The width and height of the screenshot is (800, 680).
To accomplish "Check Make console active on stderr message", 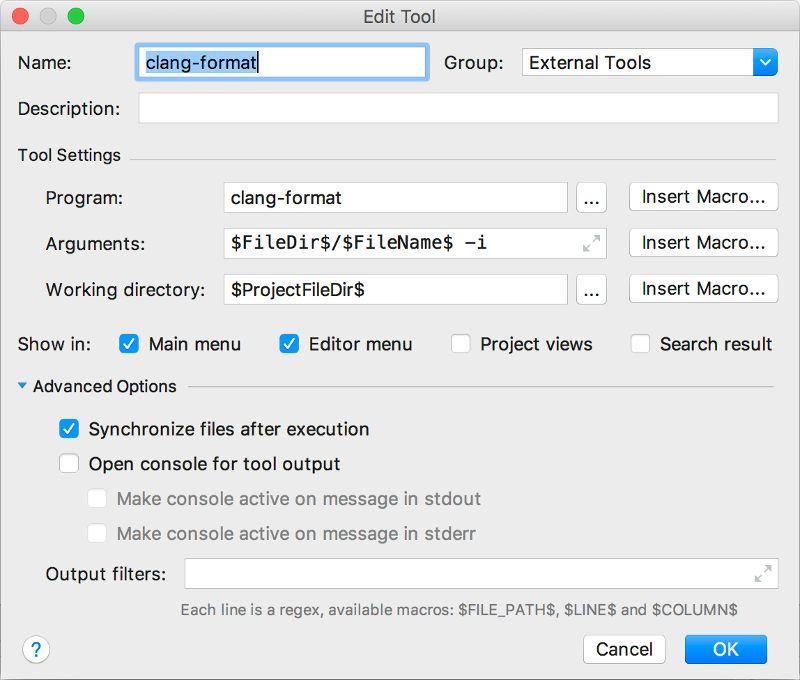I will click(x=97, y=534).
